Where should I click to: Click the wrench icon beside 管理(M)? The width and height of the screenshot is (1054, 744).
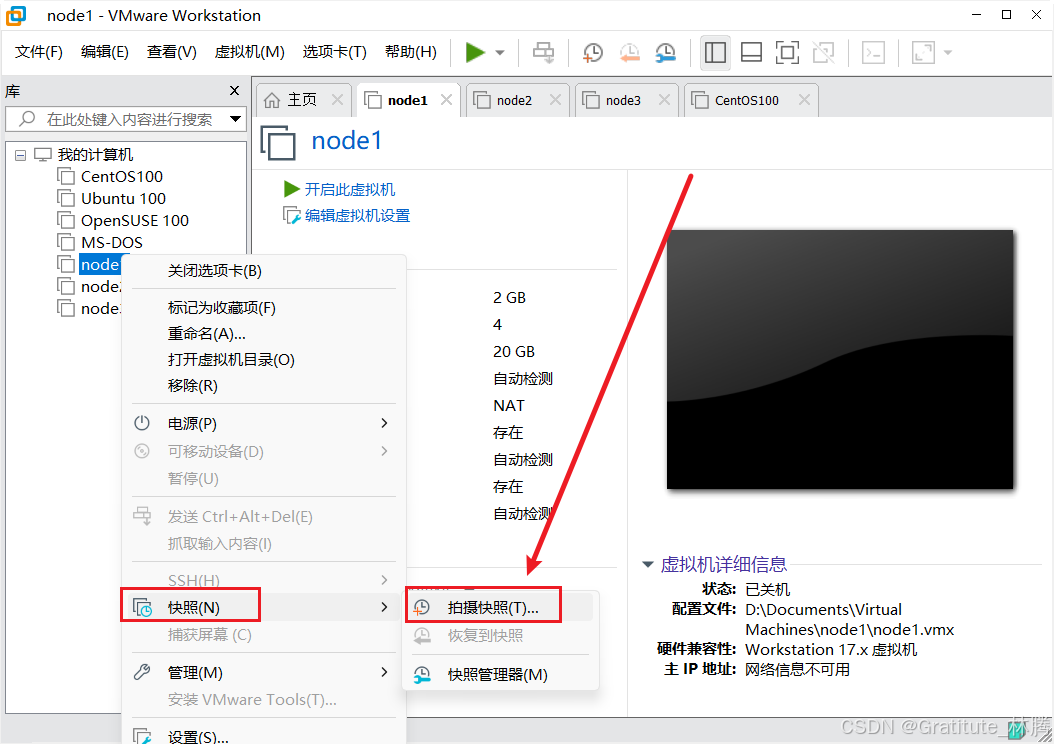point(142,672)
